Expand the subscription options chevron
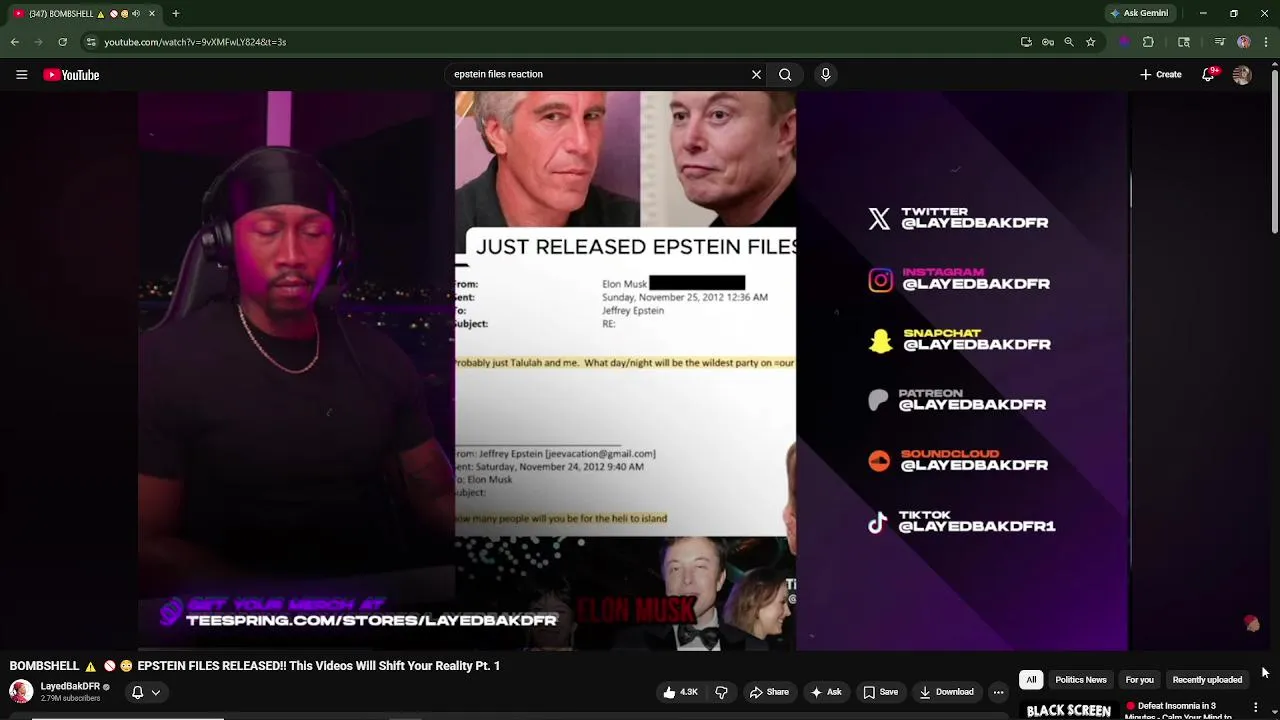 [156, 692]
